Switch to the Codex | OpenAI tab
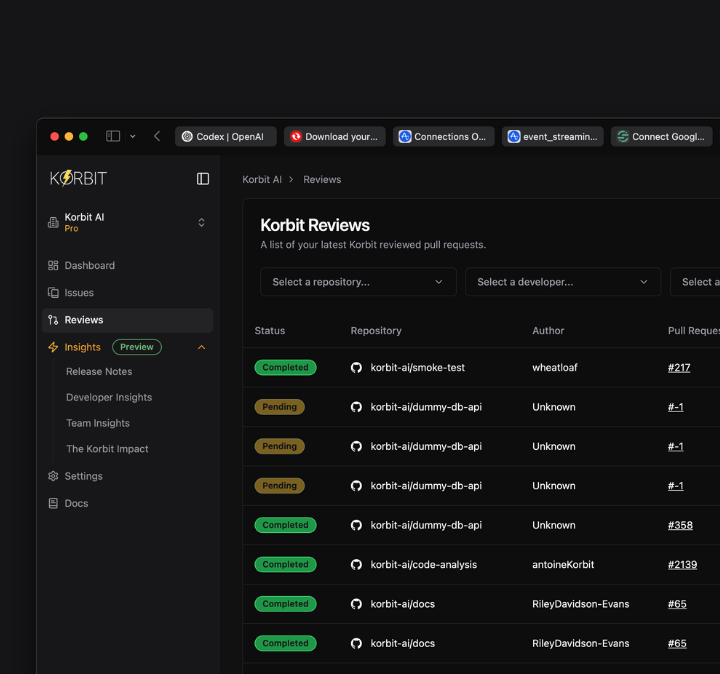This screenshot has height=674, width=720. click(225, 136)
